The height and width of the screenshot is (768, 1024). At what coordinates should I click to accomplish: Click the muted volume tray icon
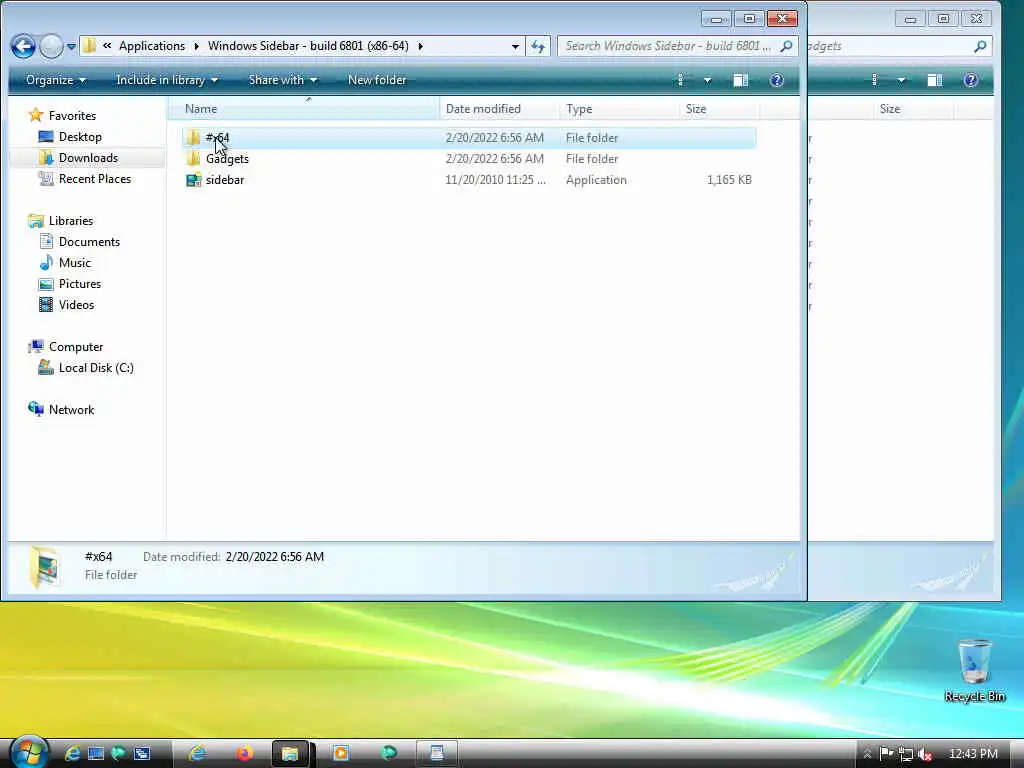[x=924, y=754]
